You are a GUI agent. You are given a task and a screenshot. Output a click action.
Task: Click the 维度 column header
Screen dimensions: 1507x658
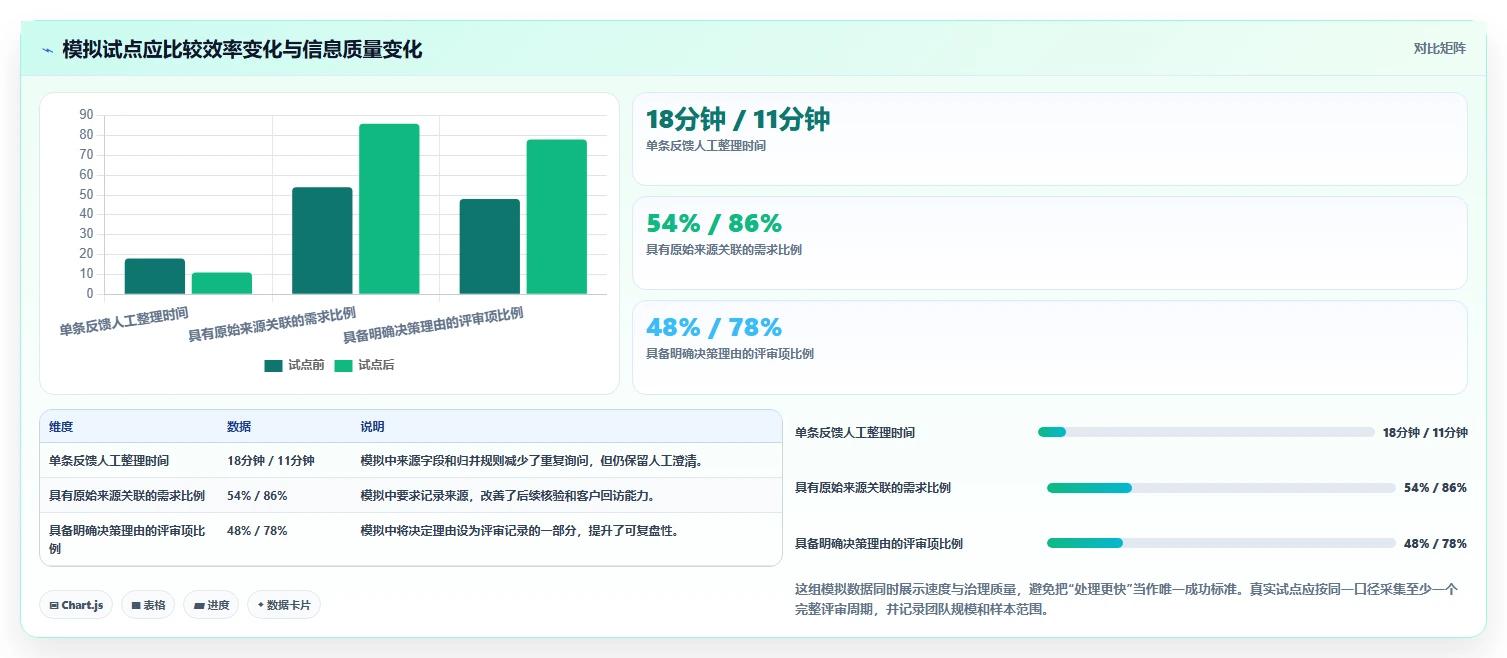tap(61, 427)
